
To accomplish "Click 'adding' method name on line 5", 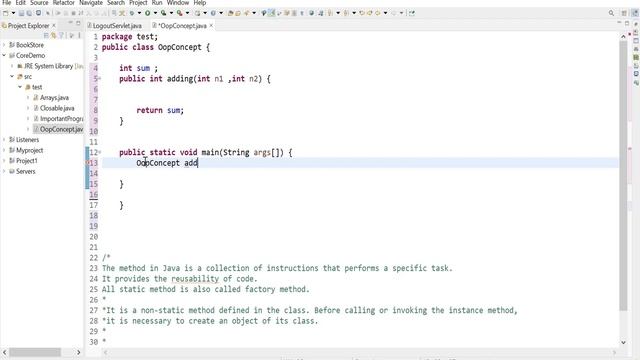I will 180,79.
